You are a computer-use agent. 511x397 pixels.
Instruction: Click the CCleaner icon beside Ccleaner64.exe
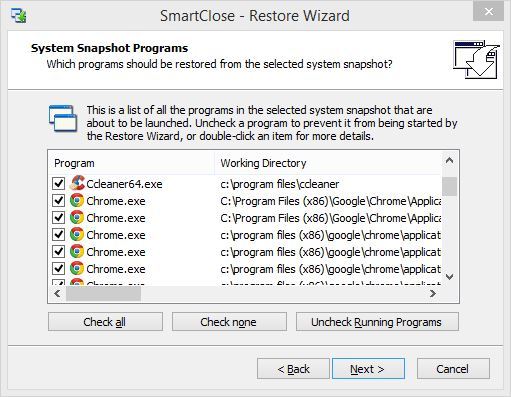(77, 183)
